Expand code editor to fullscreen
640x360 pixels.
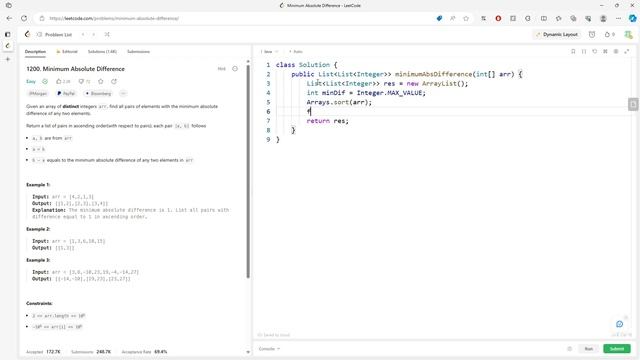point(627,51)
